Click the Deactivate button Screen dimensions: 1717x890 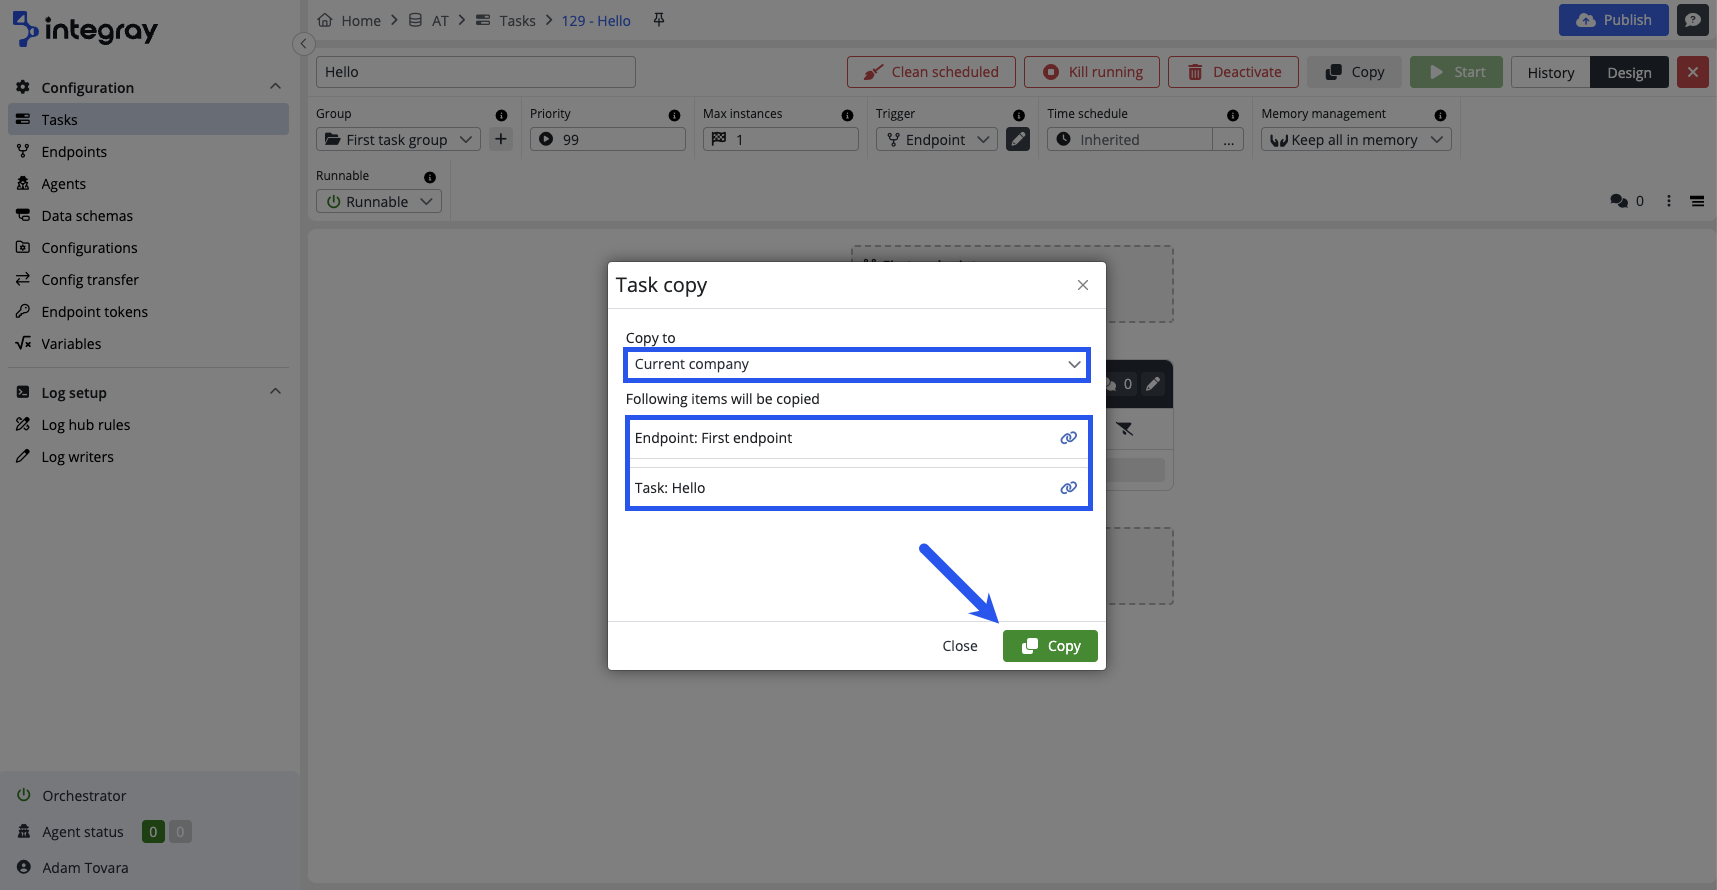(1233, 72)
